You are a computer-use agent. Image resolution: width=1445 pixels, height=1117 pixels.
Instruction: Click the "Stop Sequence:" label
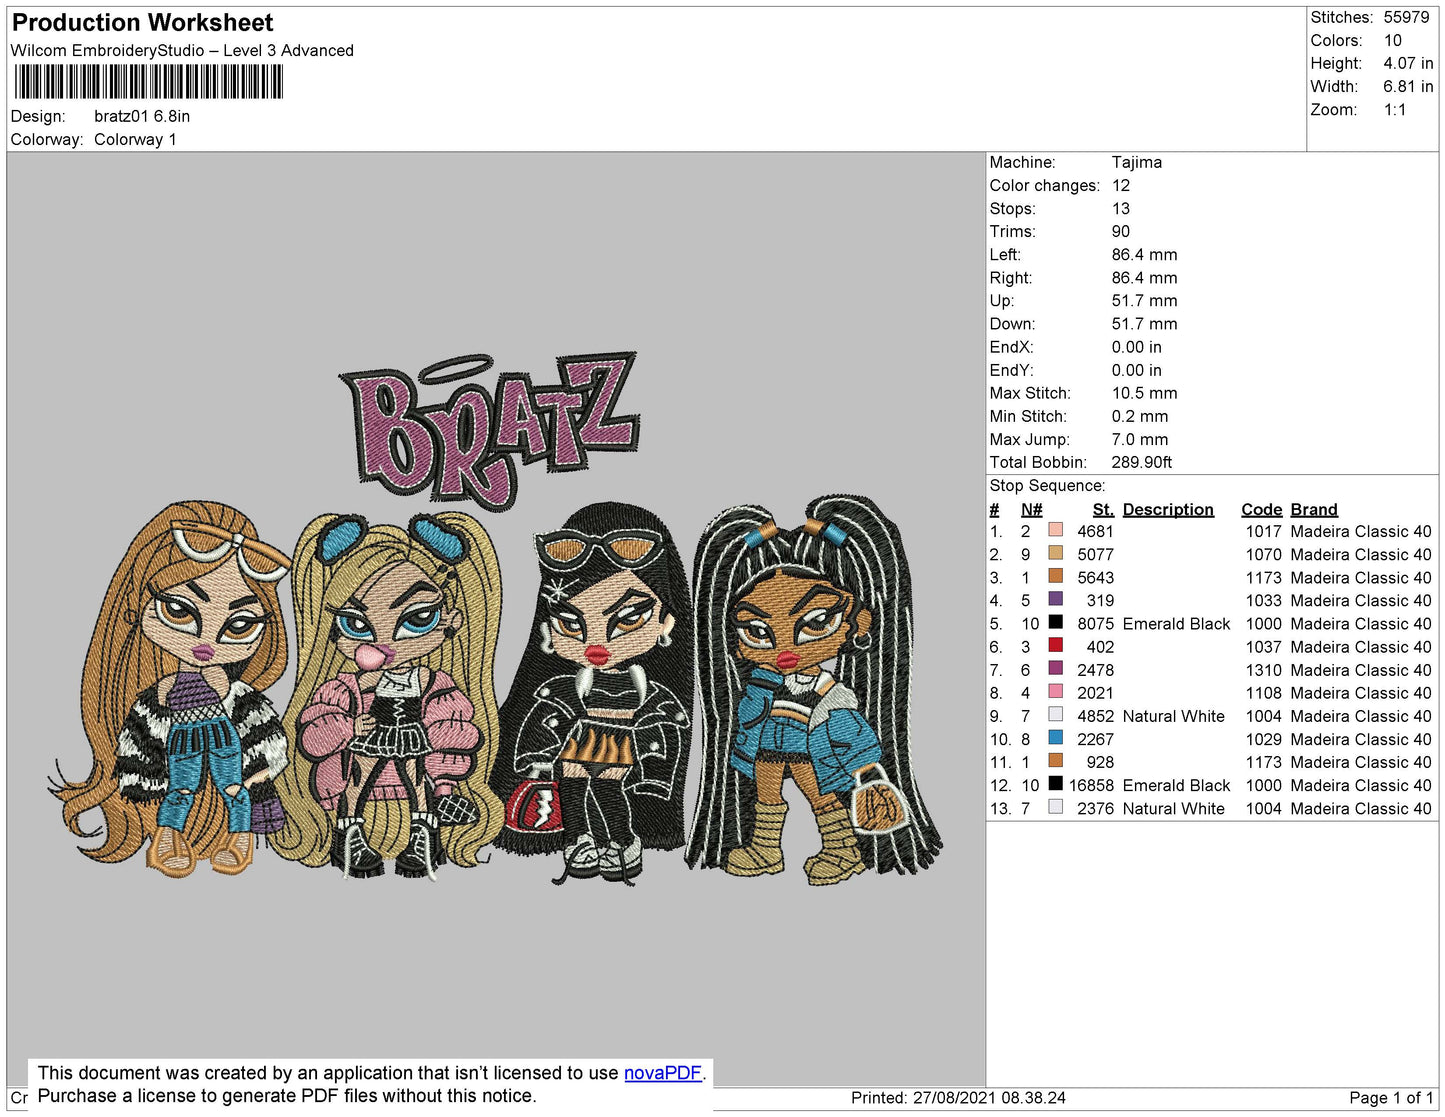point(1047,486)
